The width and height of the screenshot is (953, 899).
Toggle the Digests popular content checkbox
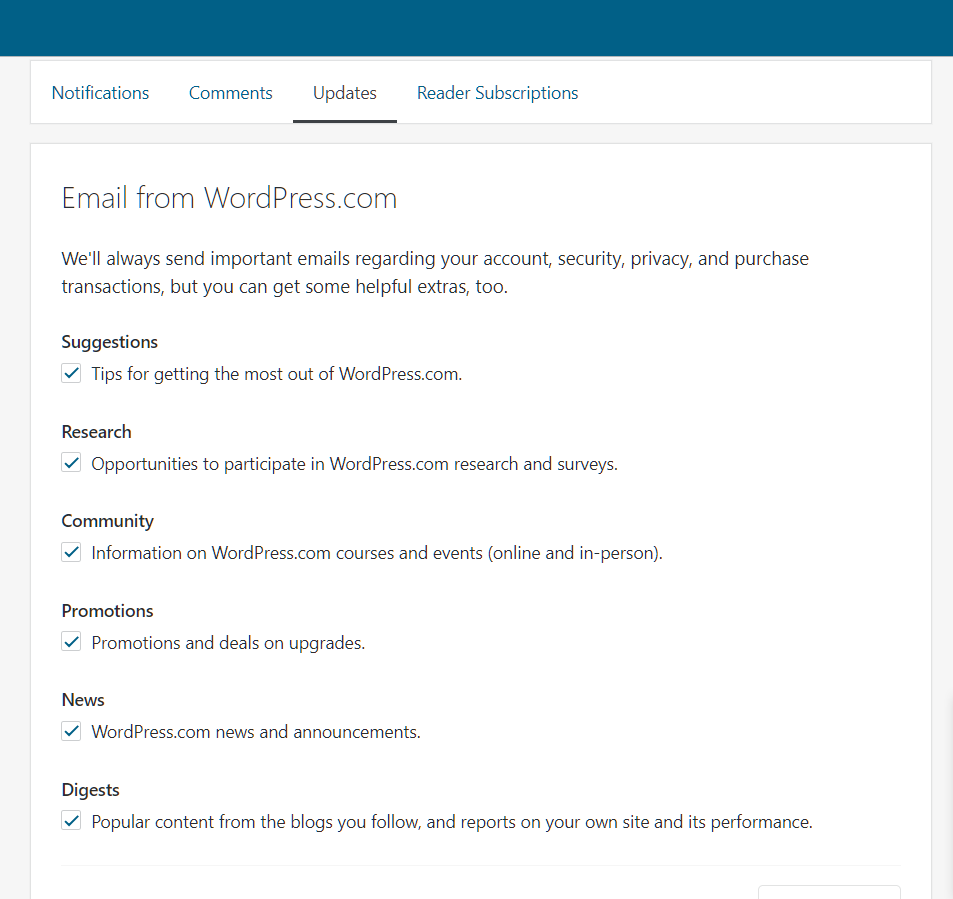coord(71,821)
